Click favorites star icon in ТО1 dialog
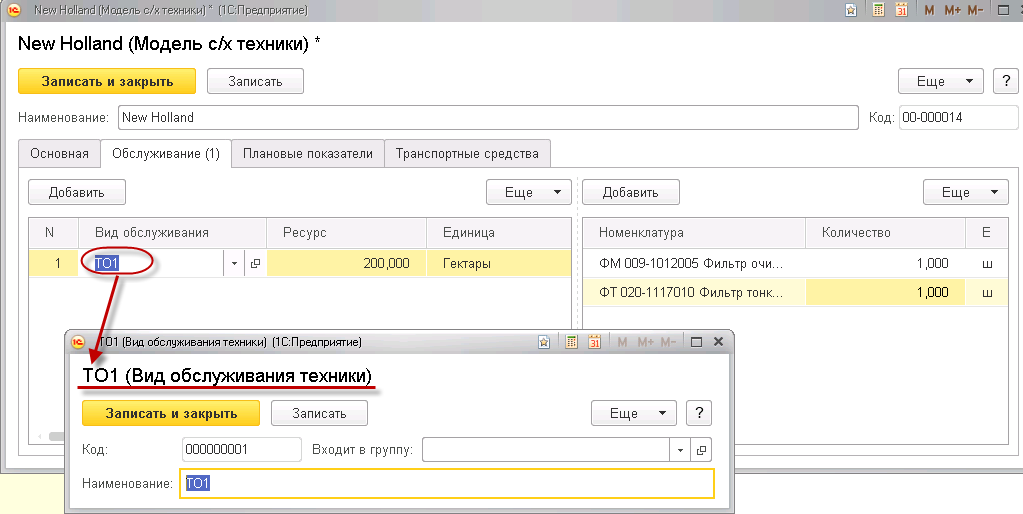The image size is (1023, 514). click(544, 342)
